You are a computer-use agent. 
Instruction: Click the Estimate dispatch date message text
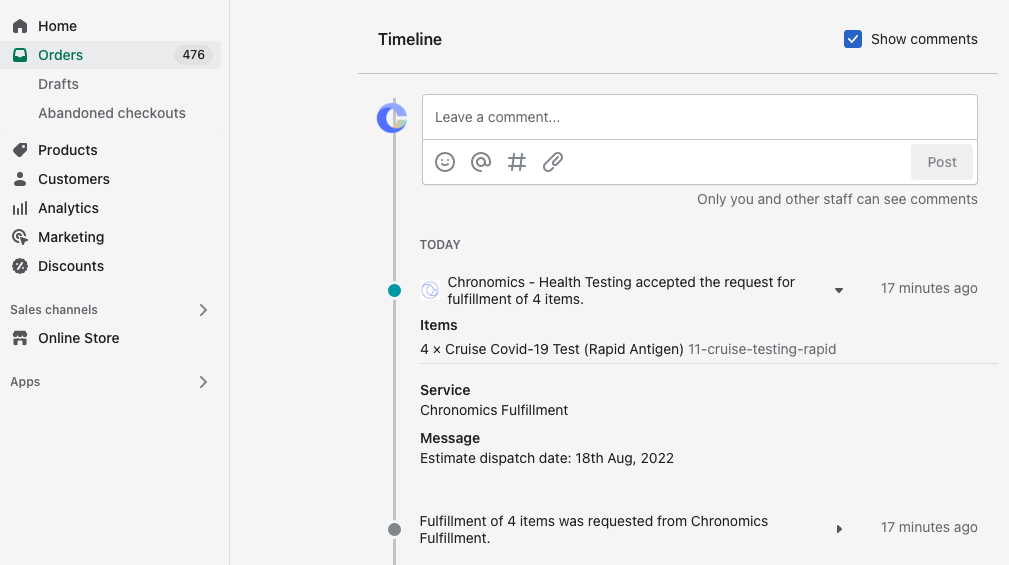(x=547, y=458)
